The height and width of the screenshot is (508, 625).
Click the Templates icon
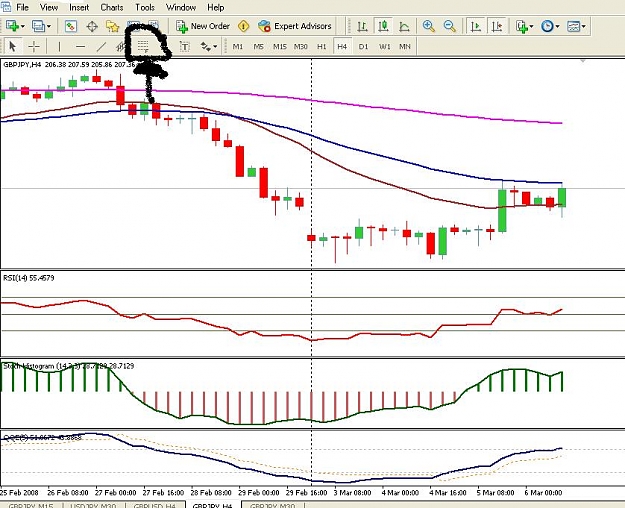click(573, 26)
